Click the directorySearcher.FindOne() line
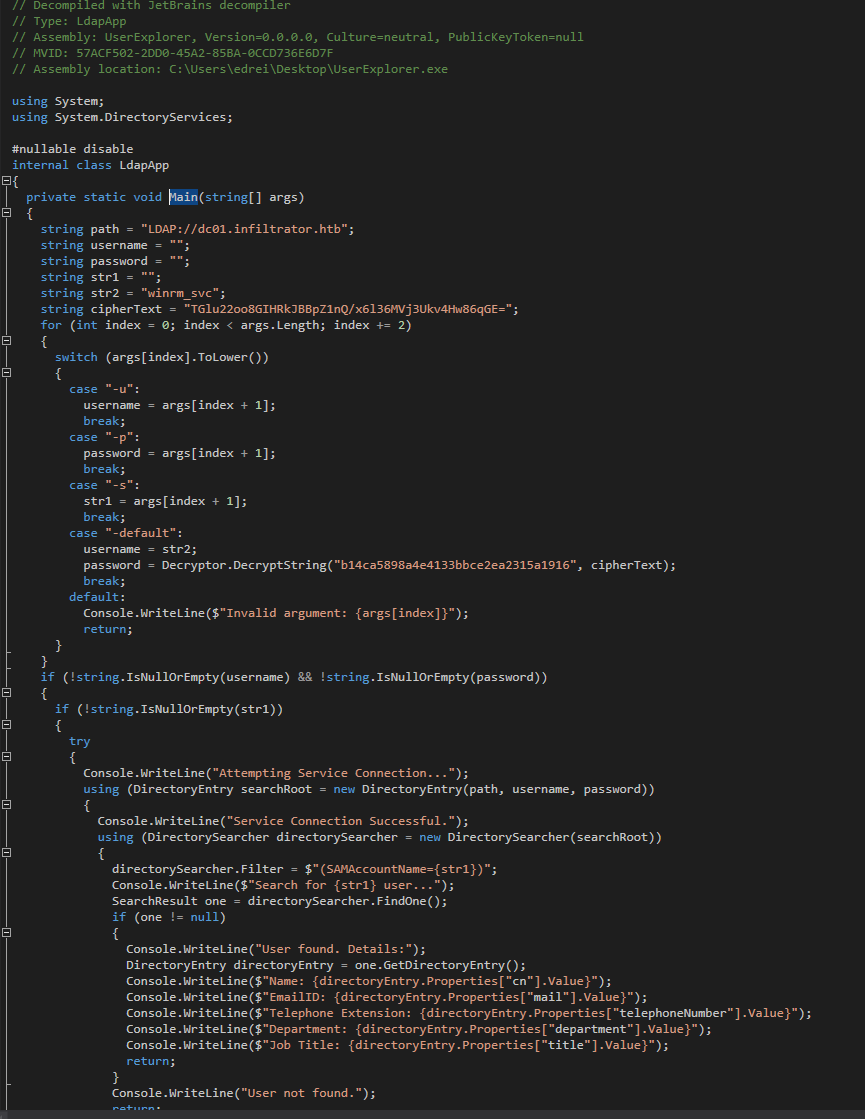Screen dimensions: 865x1119 [280, 901]
